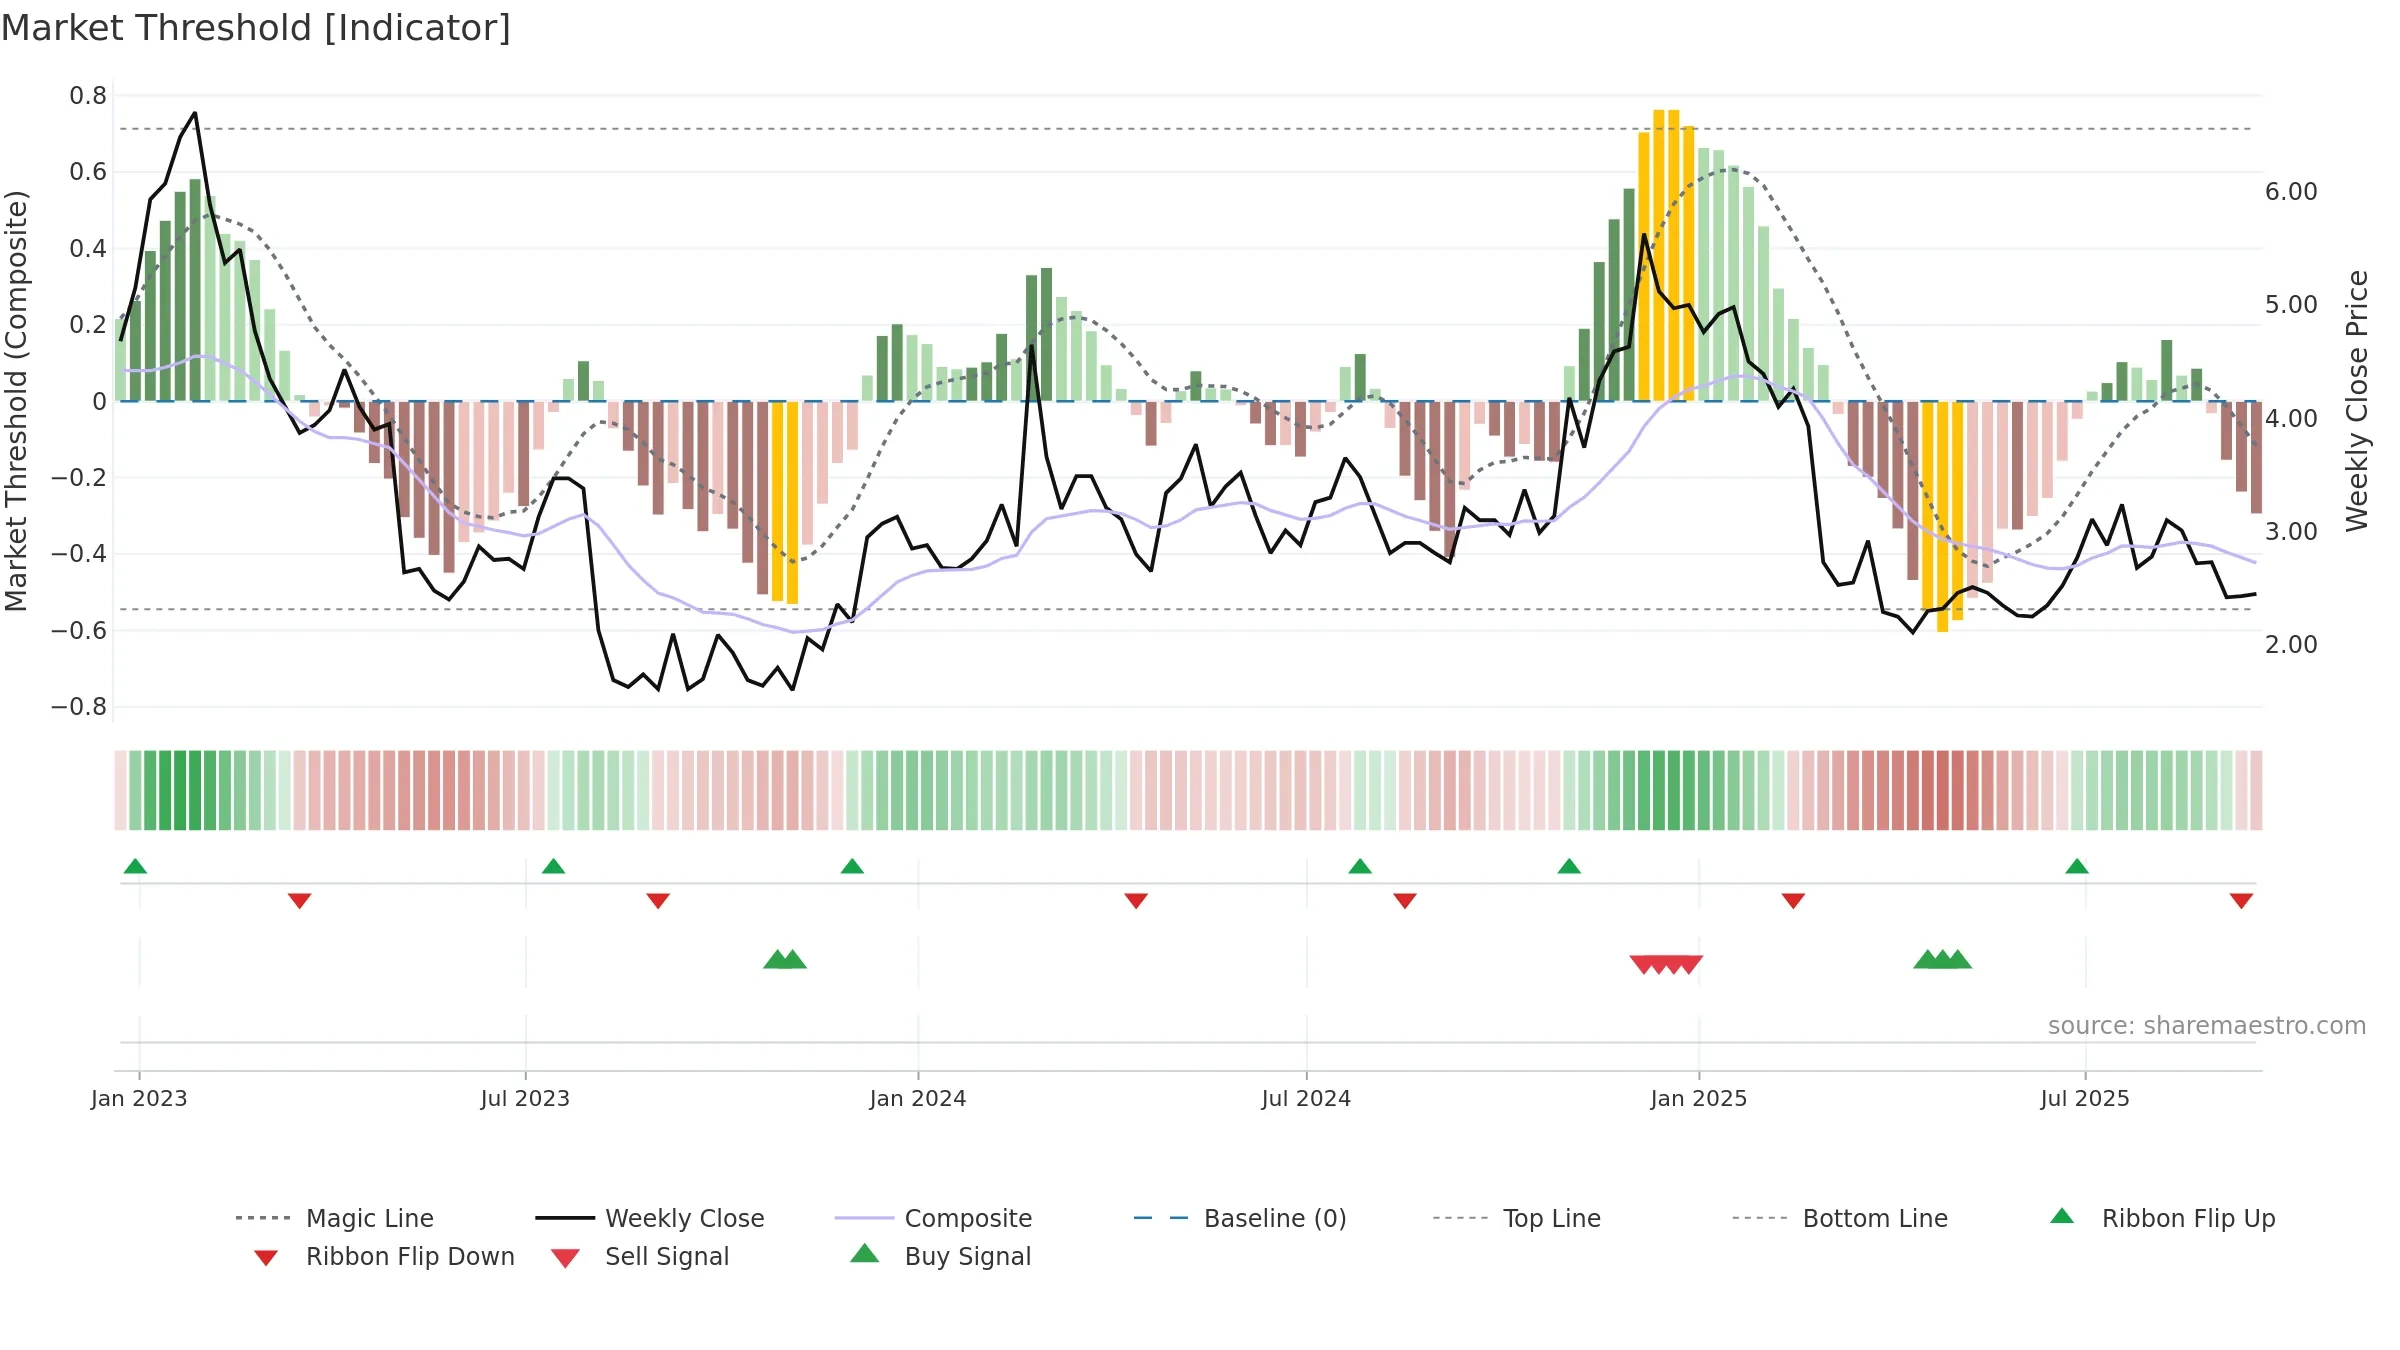Toggle the Sell Signal legend entry

640,1256
